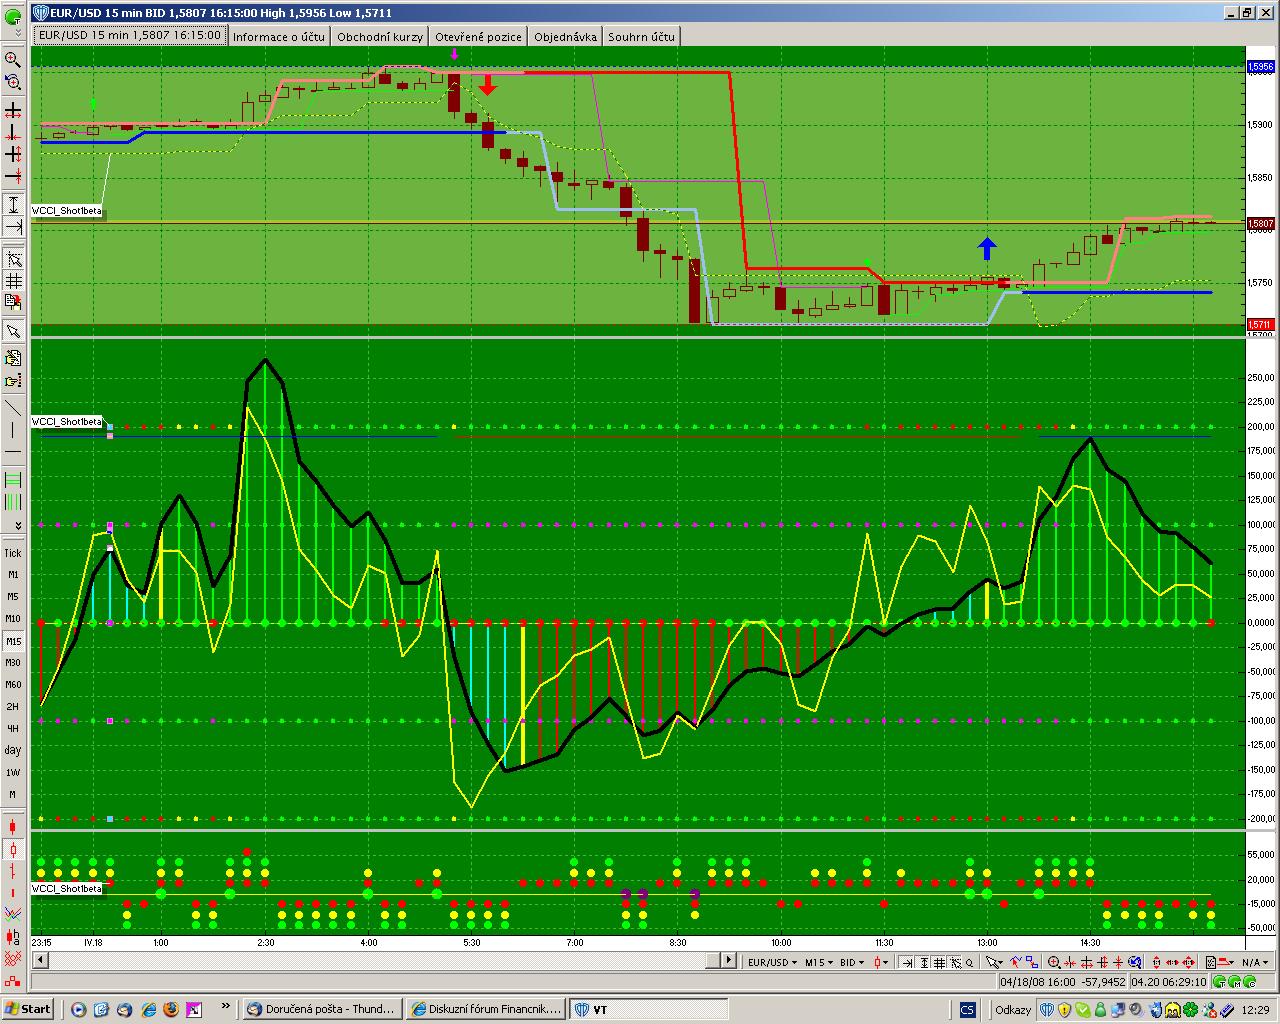Open the Internet Explorer quick launch icon
Viewport: 1280px width, 1024px height.
click(148, 1009)
